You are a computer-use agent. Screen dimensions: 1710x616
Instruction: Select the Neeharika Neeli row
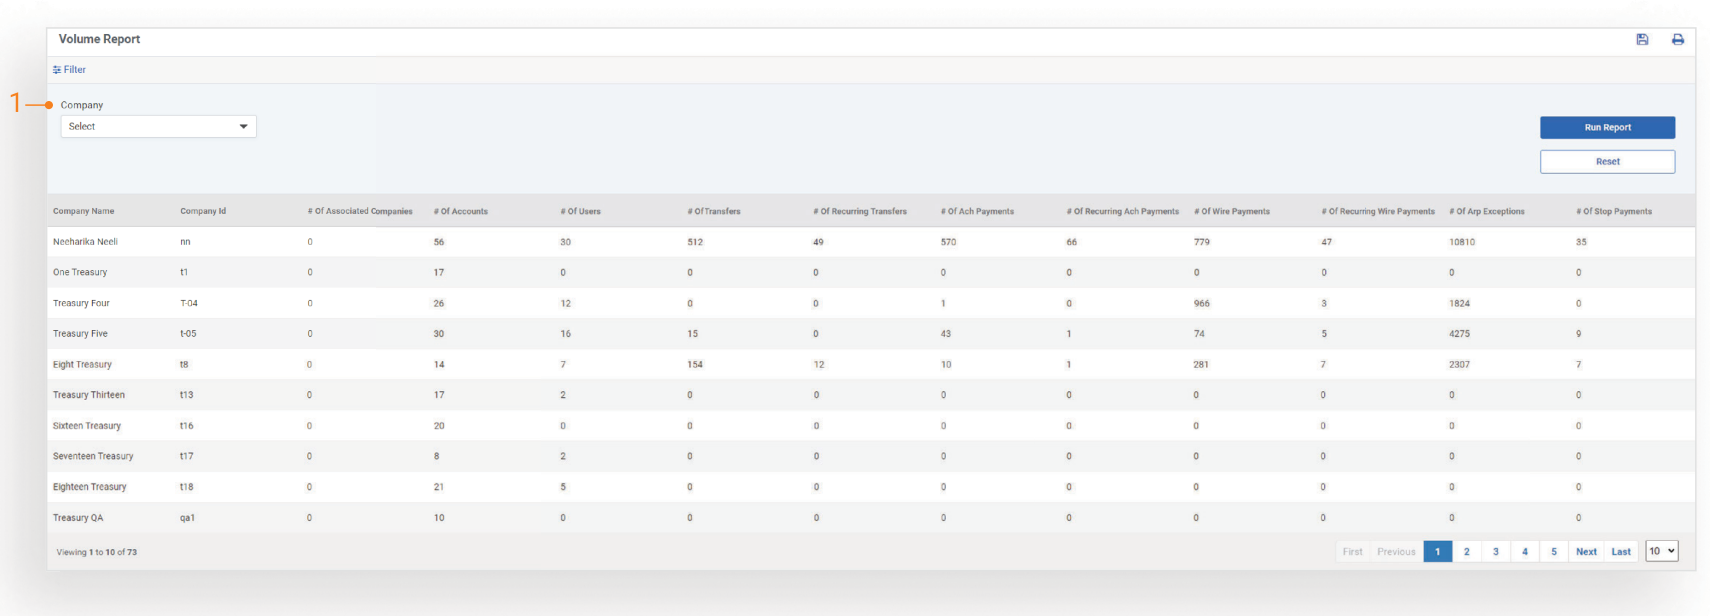[86, 242]
